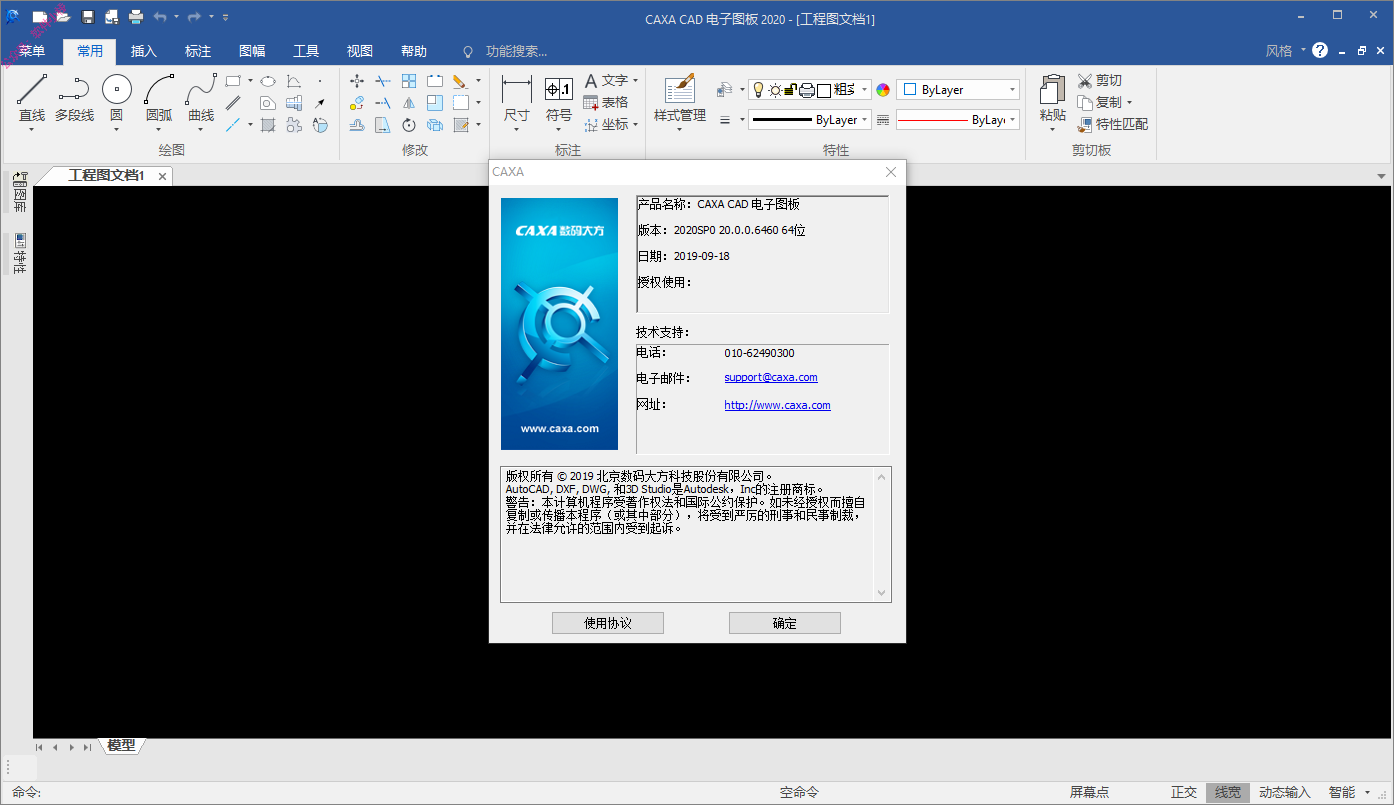The width and height of the screenshot is (1394, 805).
Task: Select the ellipse tool in 绘图 group
Action: 268,81
